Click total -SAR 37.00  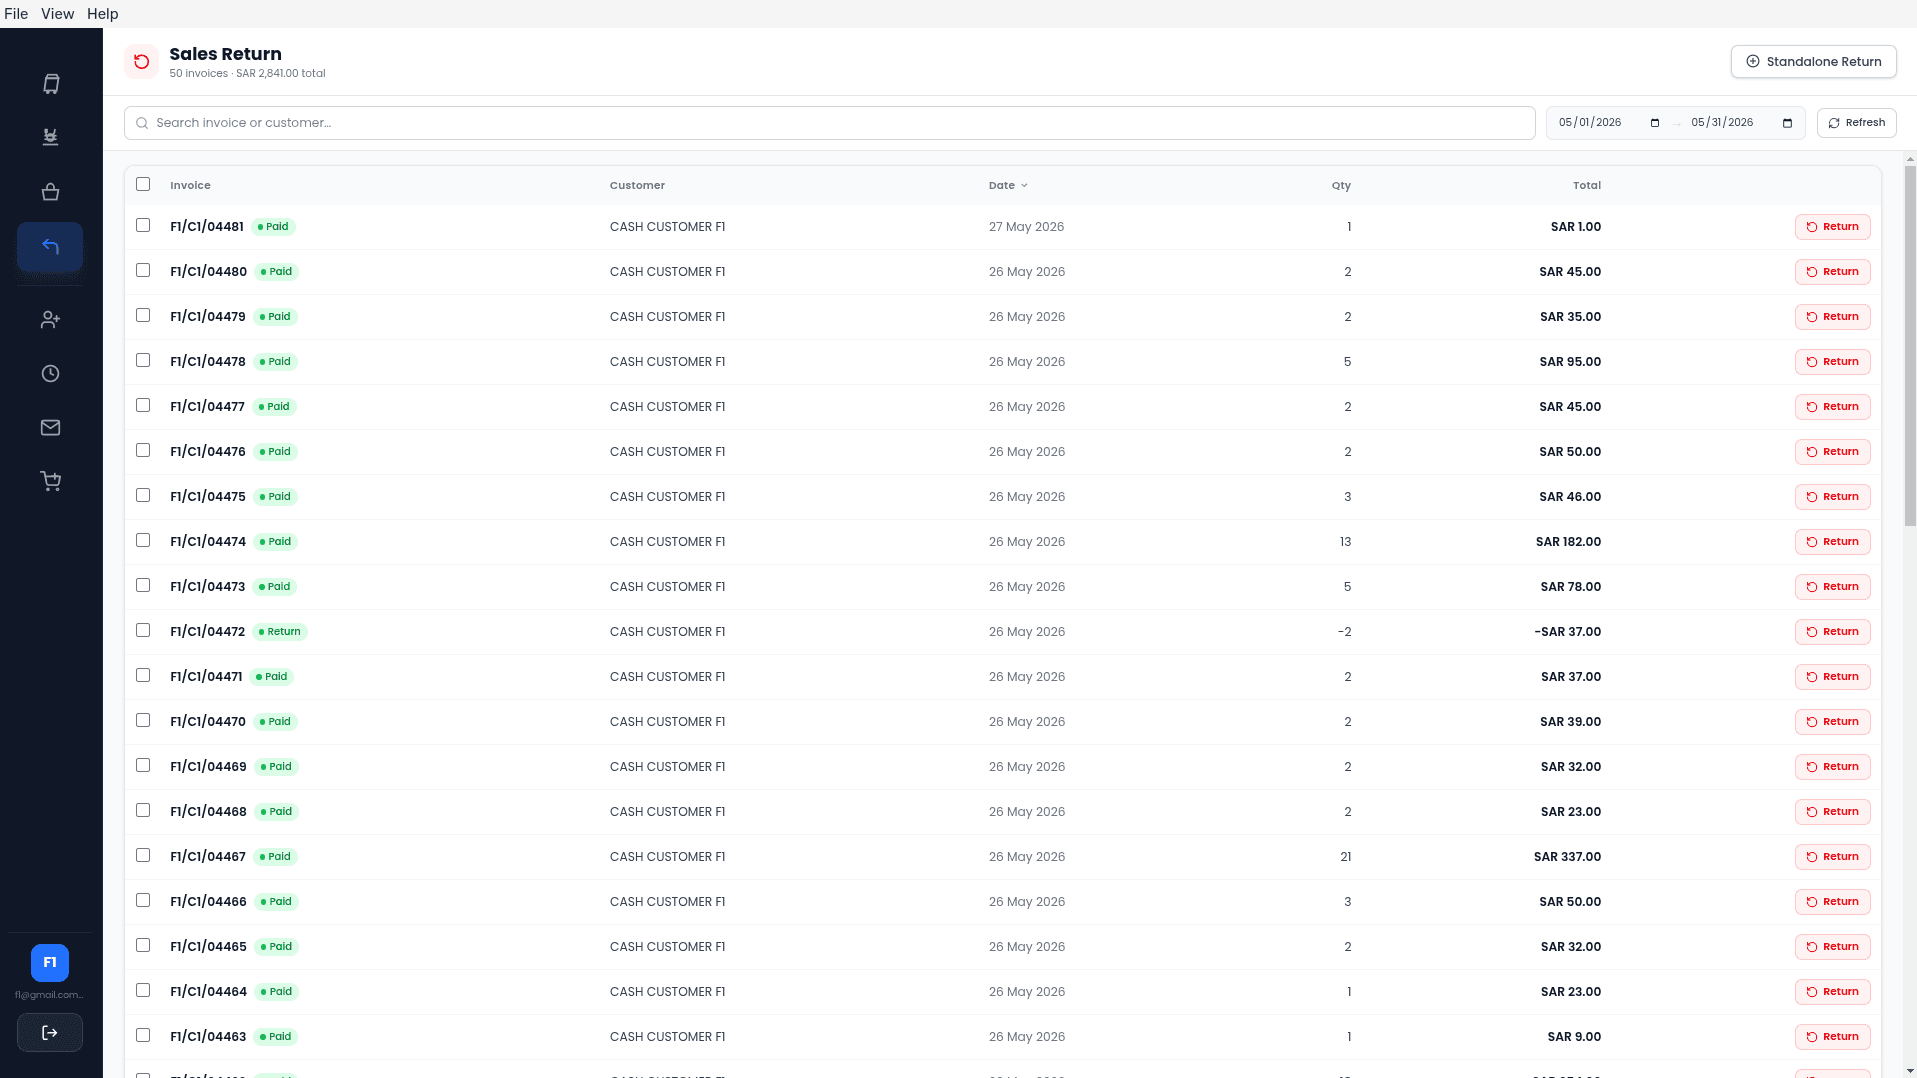coord(1567,632)
